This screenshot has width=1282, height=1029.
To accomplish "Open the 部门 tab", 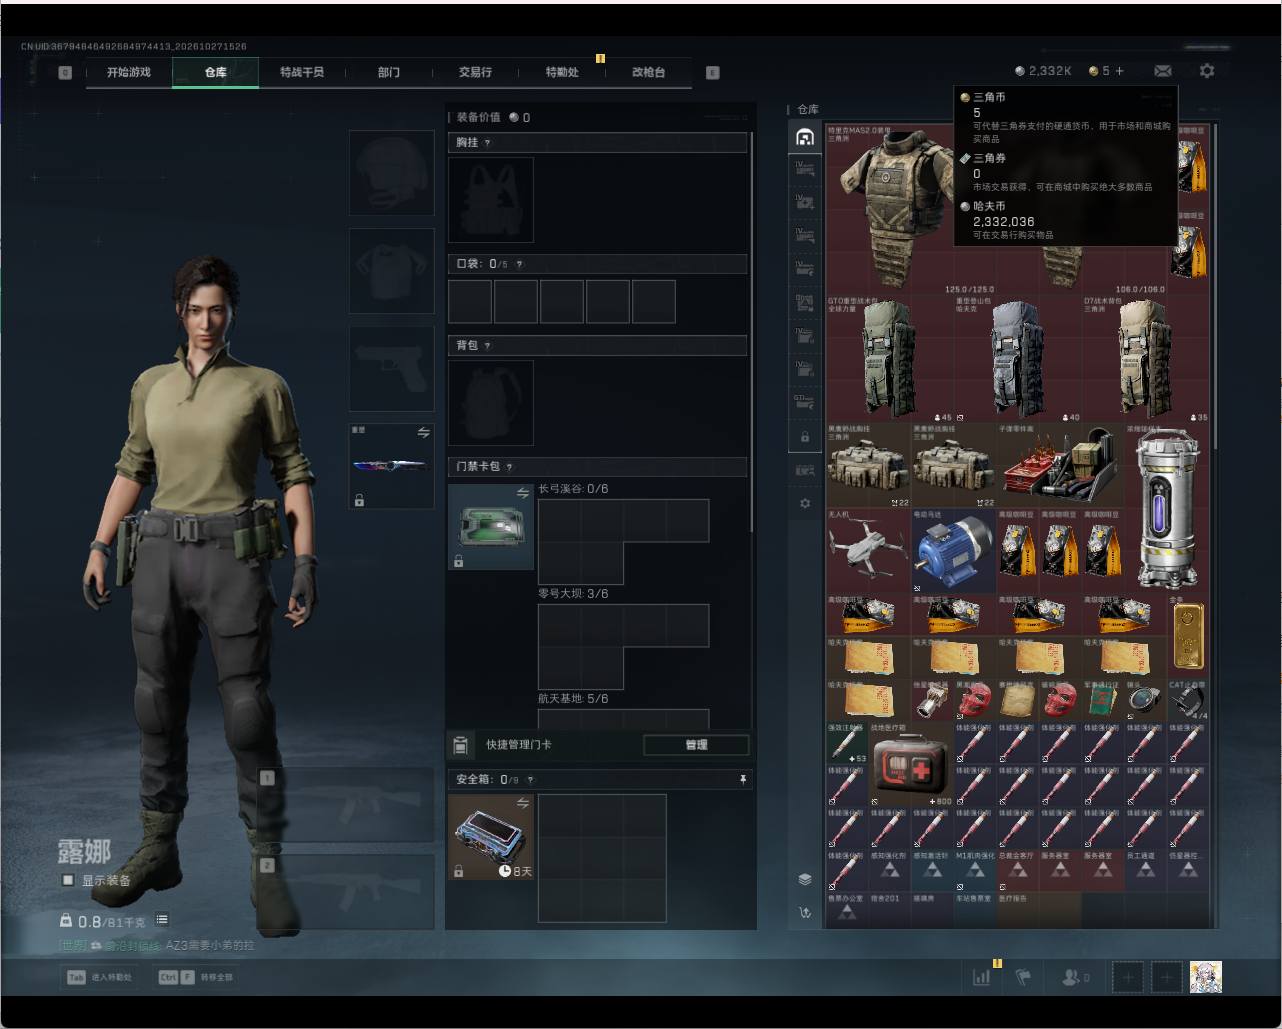I will pos(389,72).
